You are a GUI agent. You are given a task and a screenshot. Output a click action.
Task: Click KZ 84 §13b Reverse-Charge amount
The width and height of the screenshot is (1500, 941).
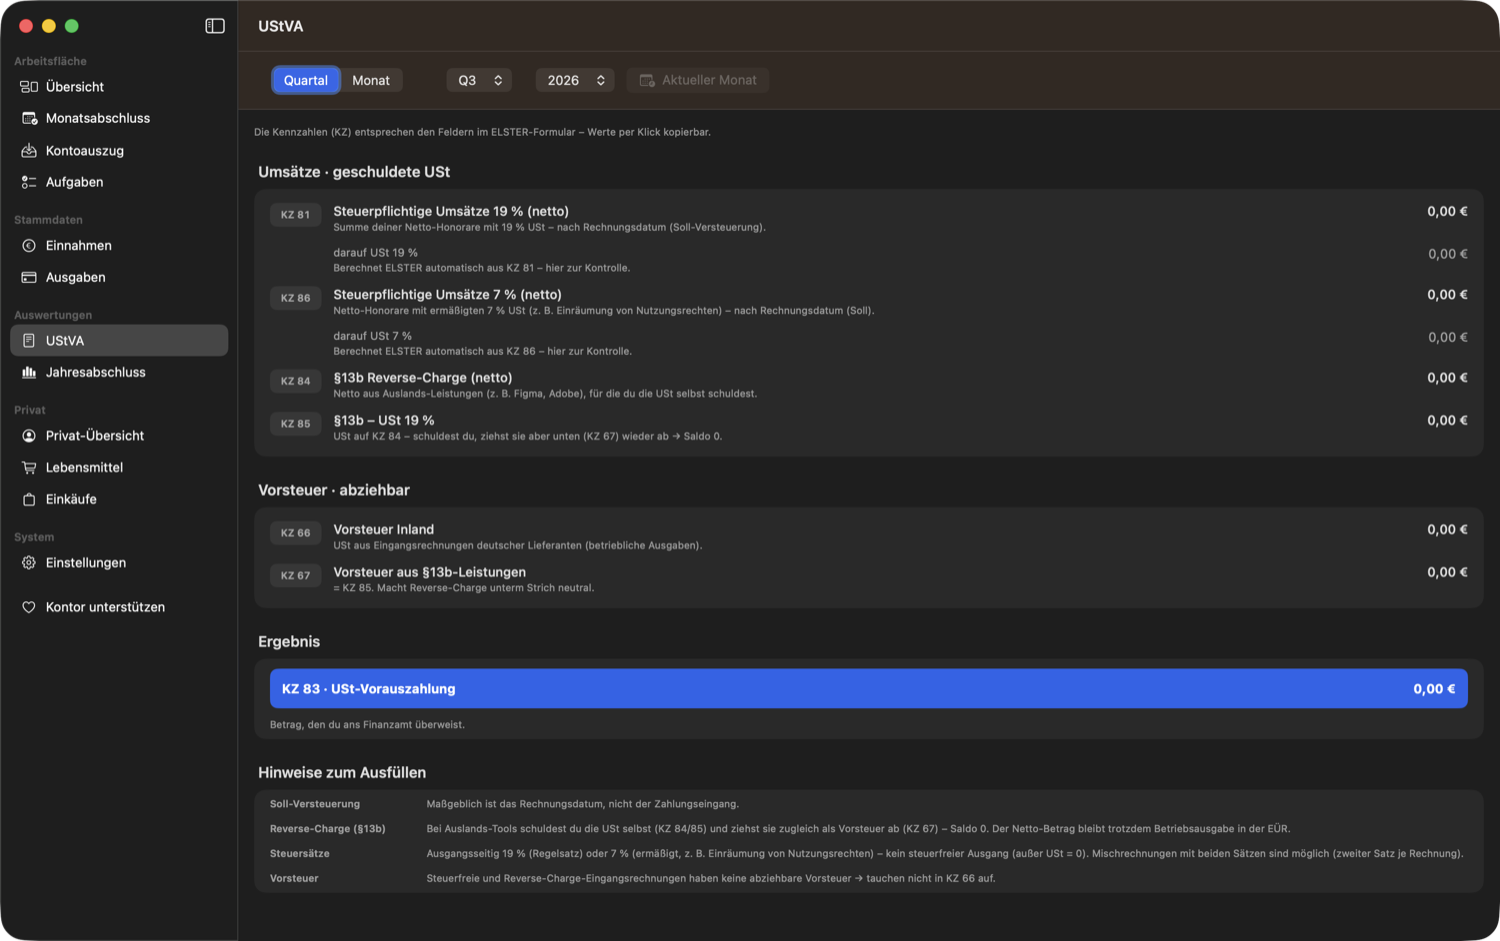[1447, 378]
